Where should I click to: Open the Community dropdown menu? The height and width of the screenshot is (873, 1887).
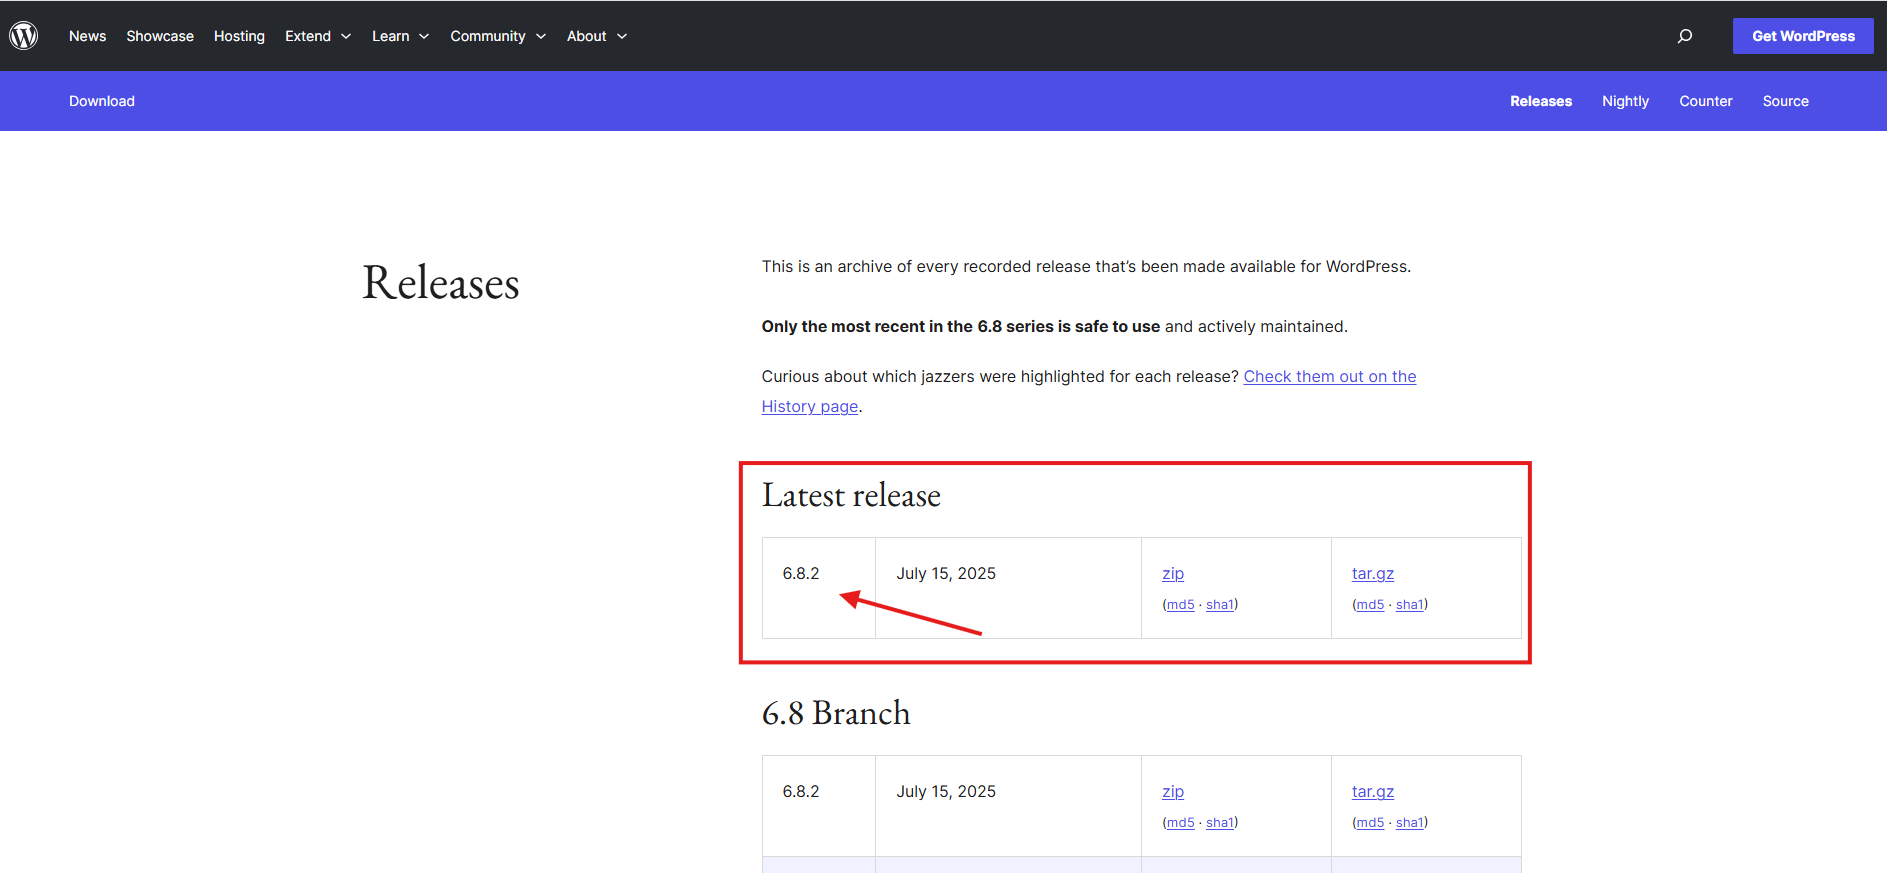pyautogui.click(x=497, y=36)
